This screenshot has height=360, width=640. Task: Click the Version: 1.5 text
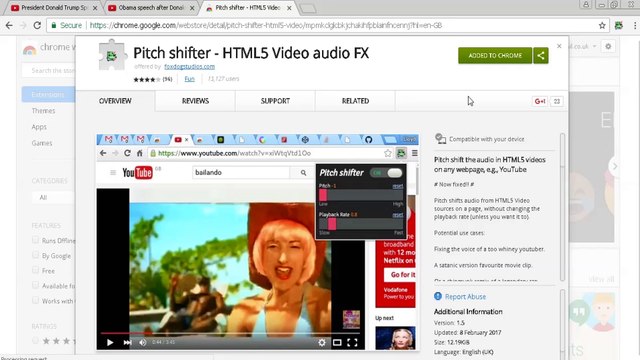tap(449, 322)
